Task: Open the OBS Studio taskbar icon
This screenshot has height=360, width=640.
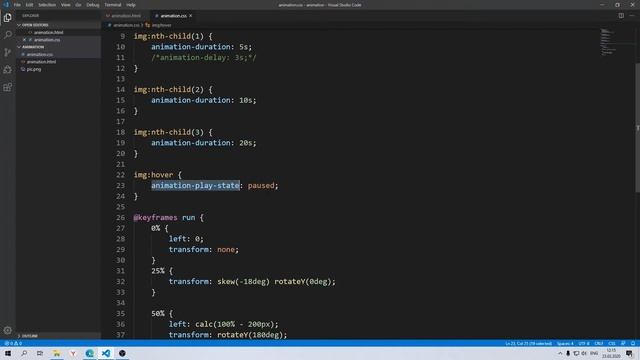Action: (x=122, y=353)
